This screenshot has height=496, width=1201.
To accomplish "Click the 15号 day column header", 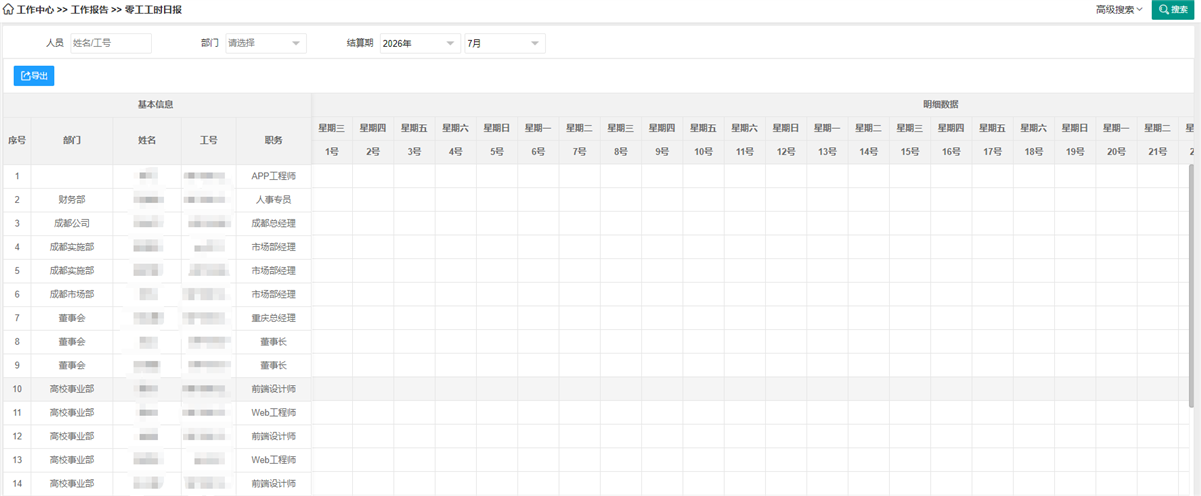I will (x=910, y=152).
